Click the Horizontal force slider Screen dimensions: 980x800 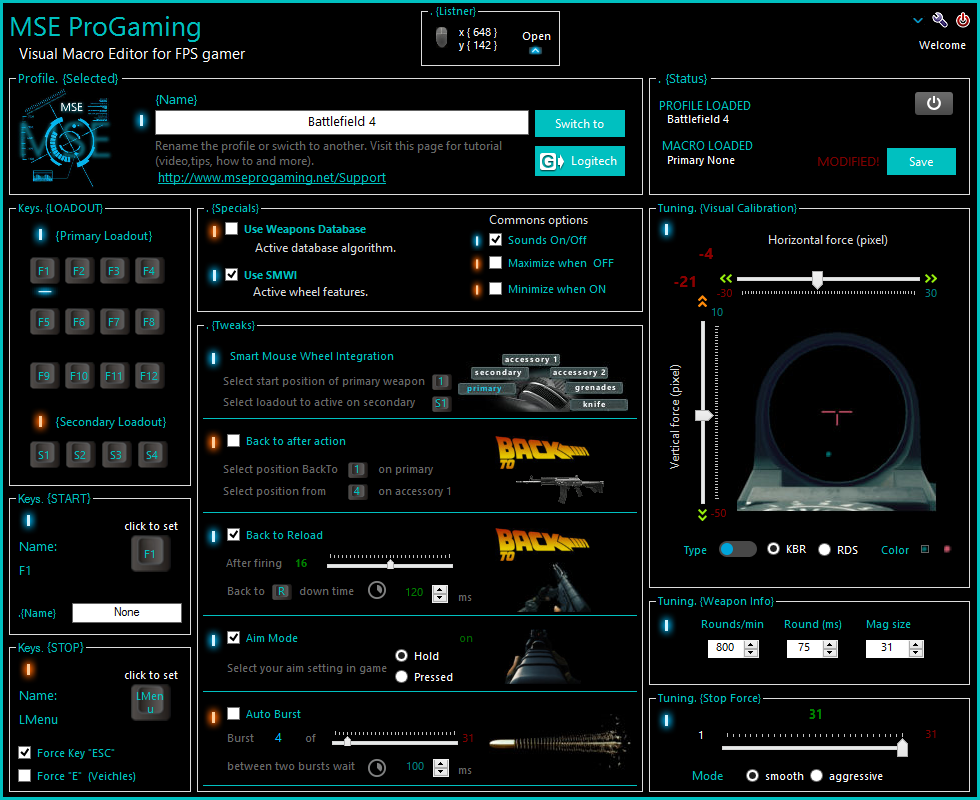pyautogui.click(x=828, y=279)
